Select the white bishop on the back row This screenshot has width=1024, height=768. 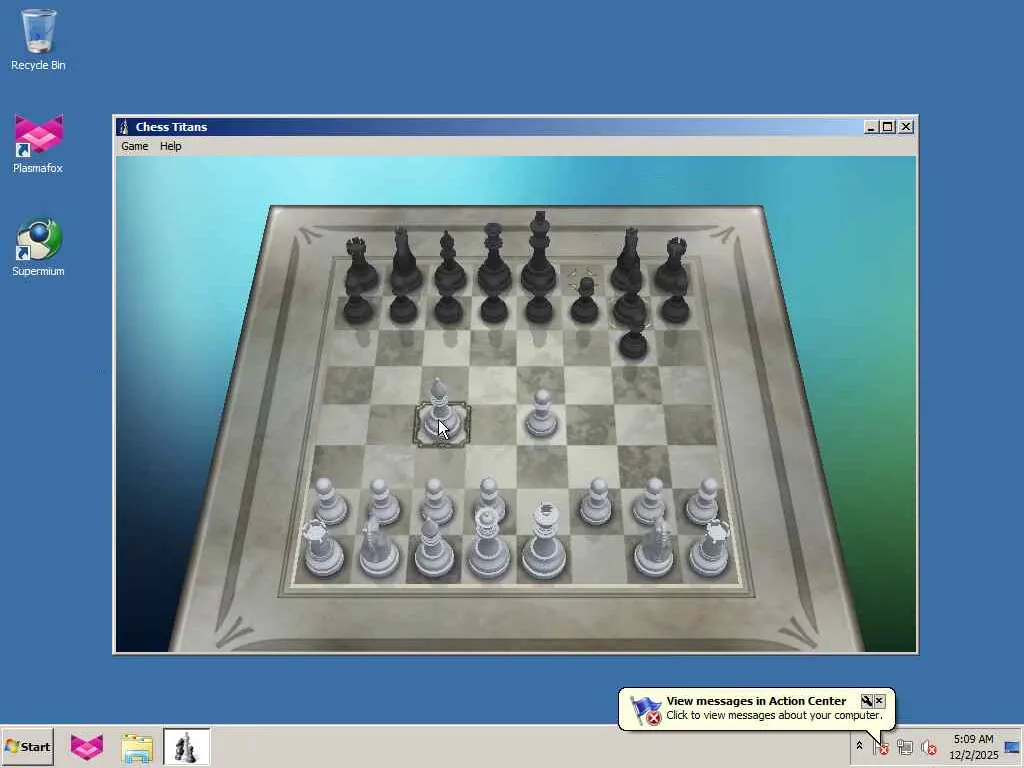(x=432, y=546)
